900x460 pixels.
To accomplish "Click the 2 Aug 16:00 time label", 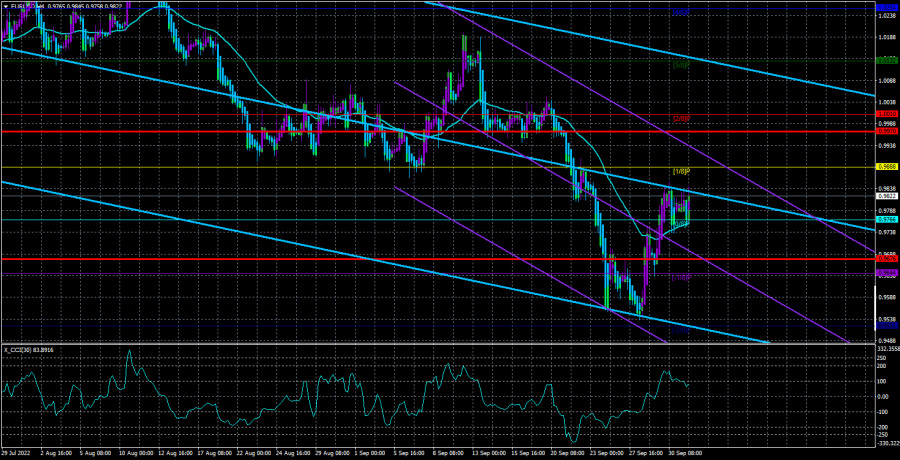I will [x=56, y=454].
